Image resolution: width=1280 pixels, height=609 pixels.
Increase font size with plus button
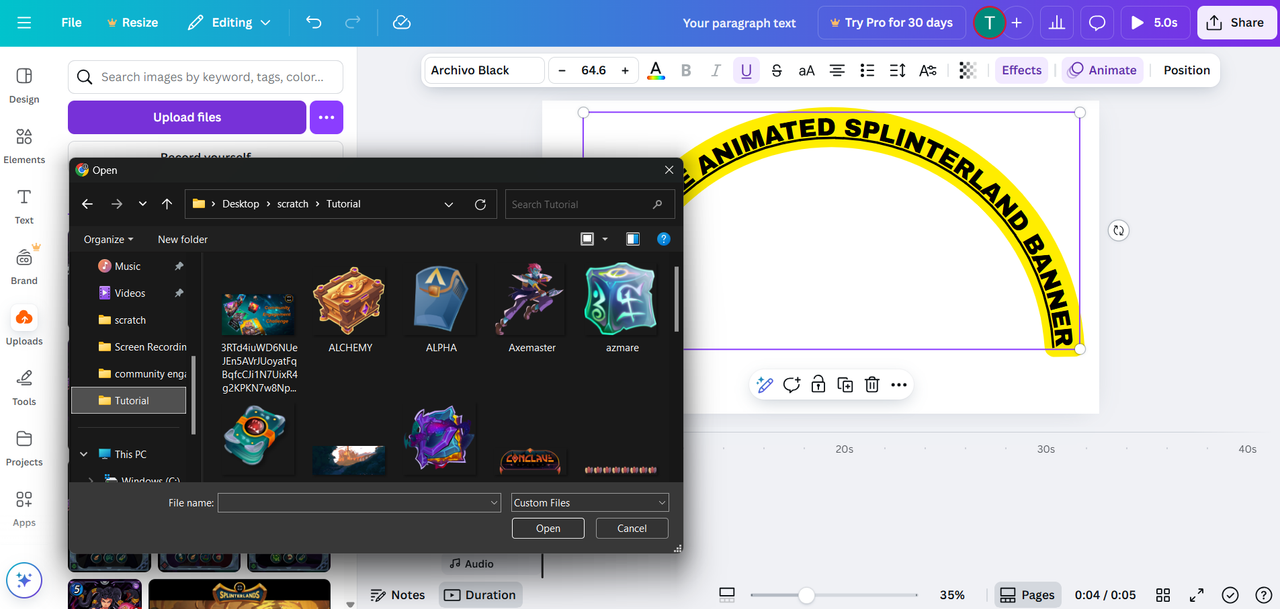625,70
